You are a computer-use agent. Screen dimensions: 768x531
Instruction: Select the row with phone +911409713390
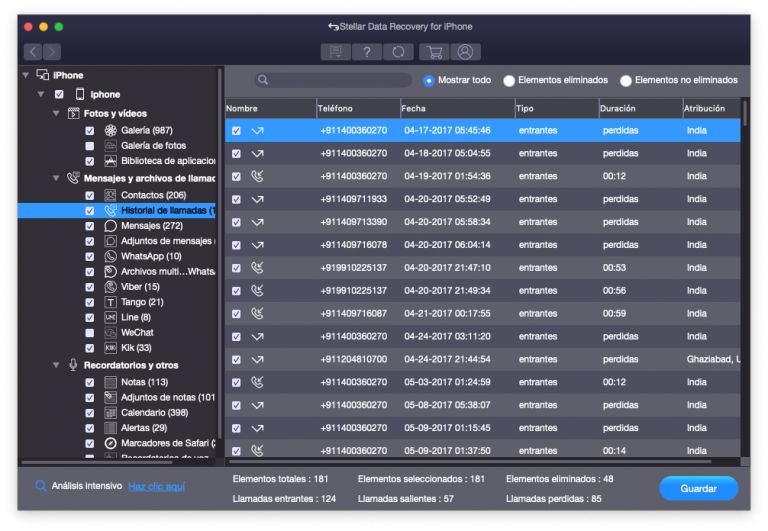click(482, 222)
